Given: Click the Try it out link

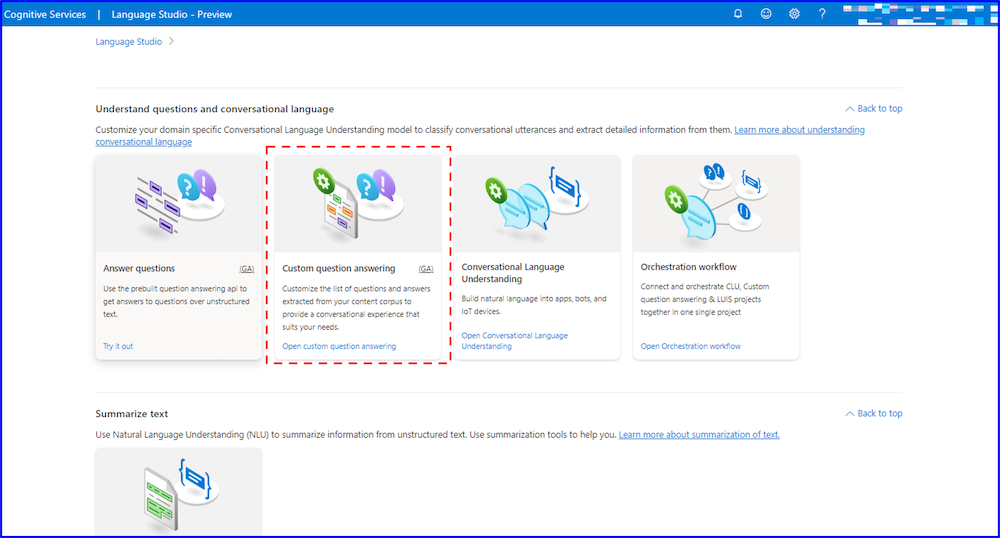Looking at the screenshot, I should [118, 346].
